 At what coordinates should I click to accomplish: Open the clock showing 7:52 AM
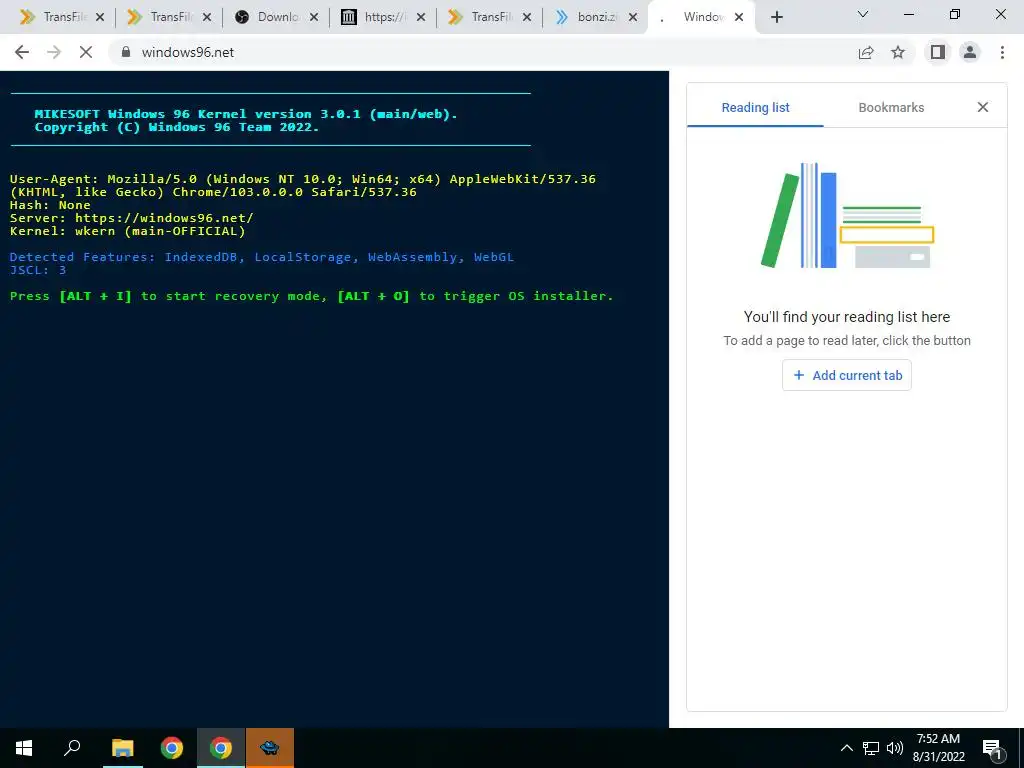pyautogui.click(x=938, y=748)
